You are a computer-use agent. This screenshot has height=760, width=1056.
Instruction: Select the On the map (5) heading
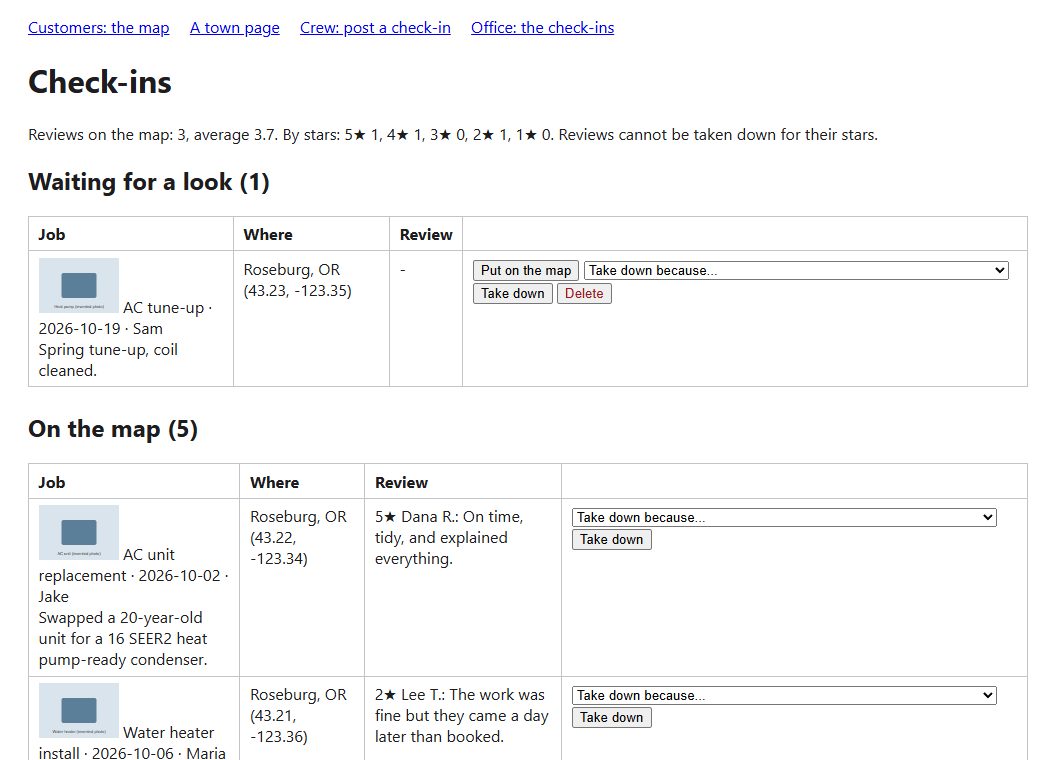pyautogui.click(x=113, y=429)
